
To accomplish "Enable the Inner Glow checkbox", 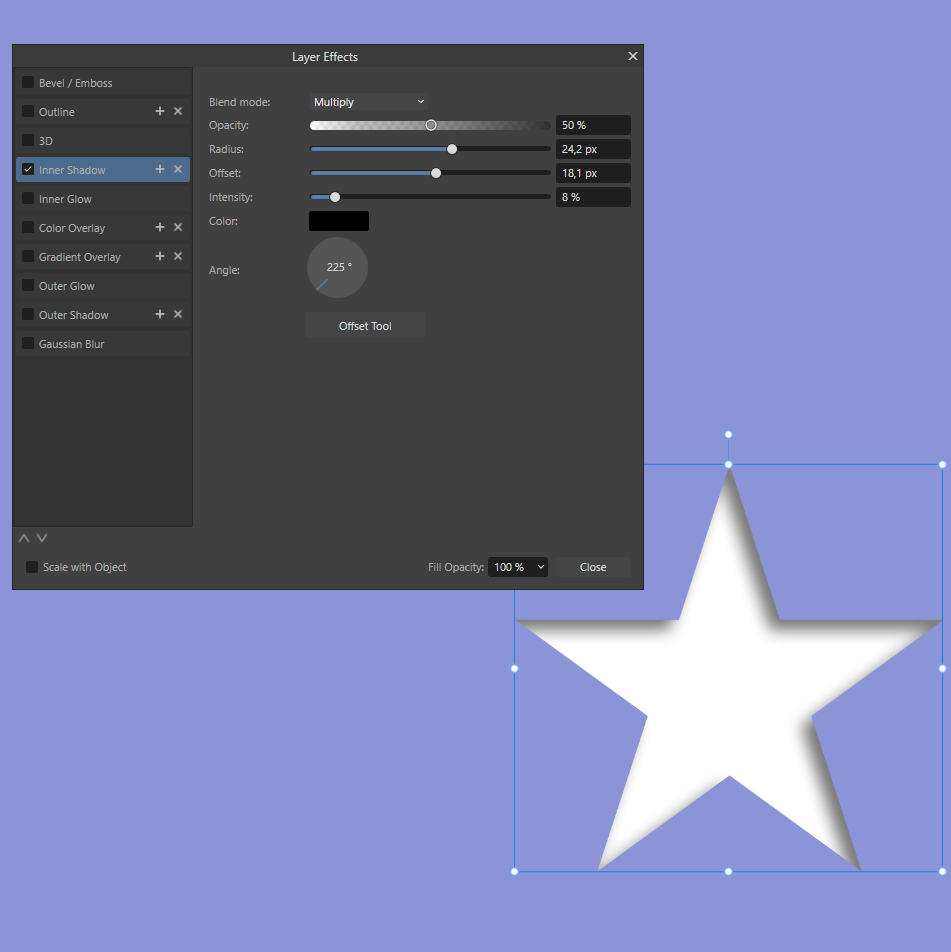I will [28, 199].
